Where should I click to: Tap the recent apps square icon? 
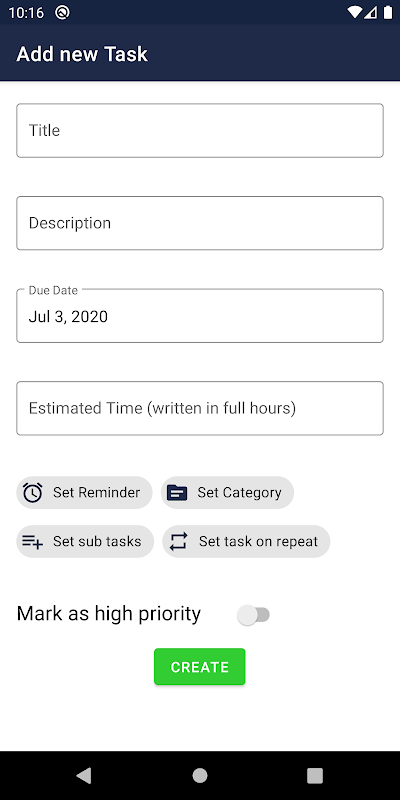[315, 776]
